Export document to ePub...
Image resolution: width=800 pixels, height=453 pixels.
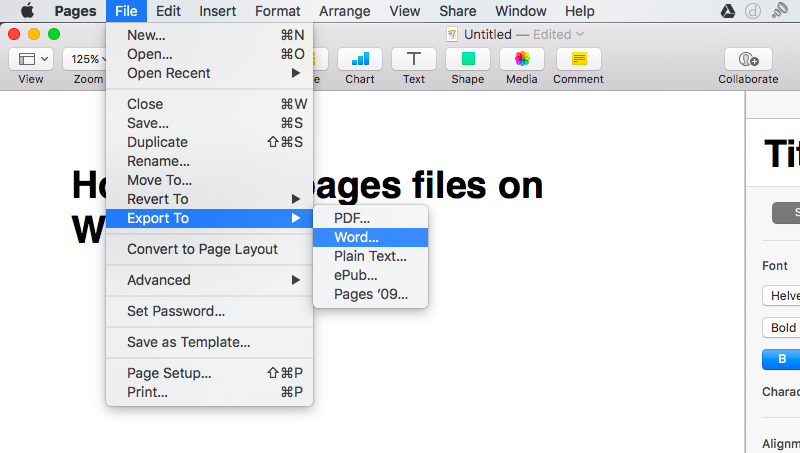[x=370, y=275]
